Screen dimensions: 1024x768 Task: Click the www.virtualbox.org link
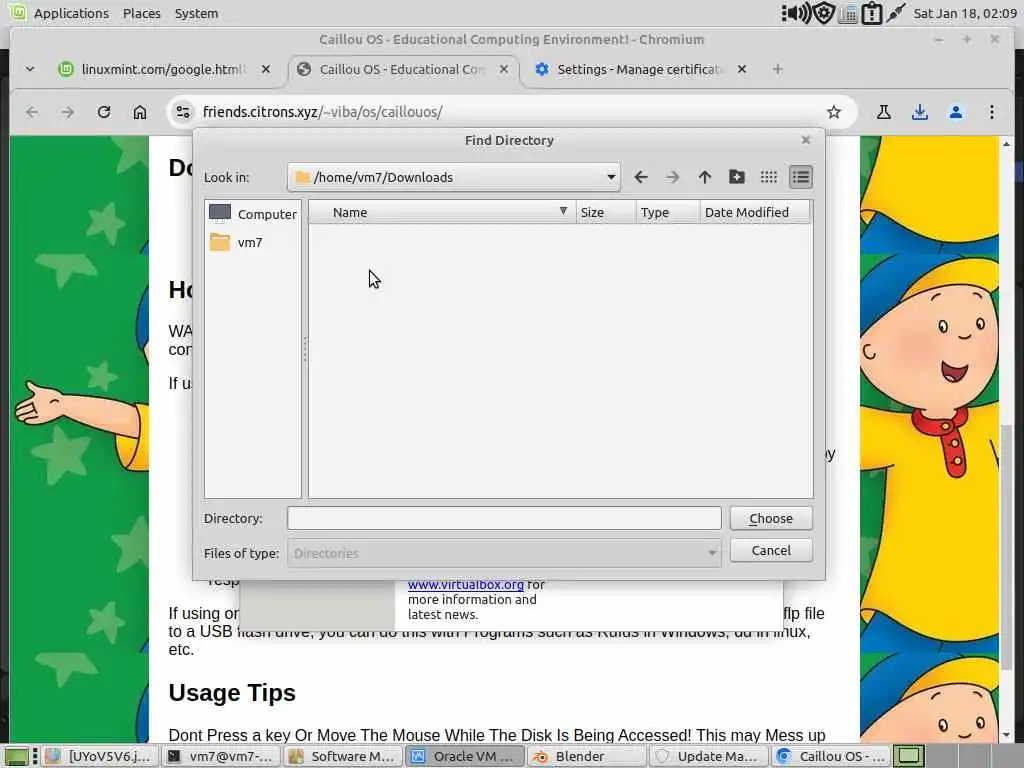click(x=466, y=584)
